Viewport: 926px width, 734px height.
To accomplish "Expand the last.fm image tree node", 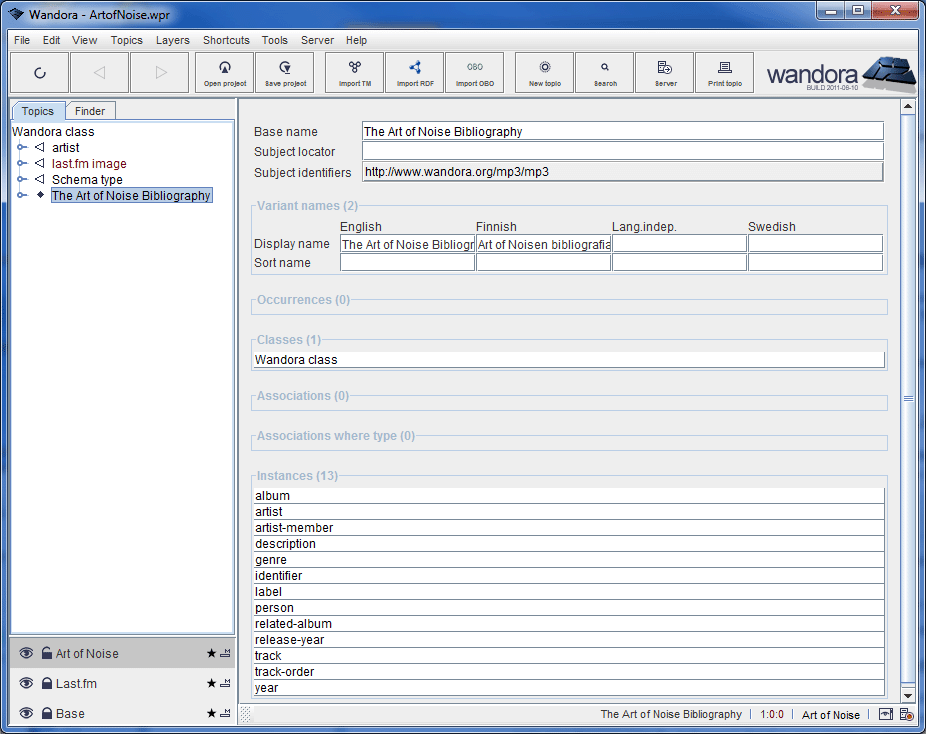I will coord(21,164).
